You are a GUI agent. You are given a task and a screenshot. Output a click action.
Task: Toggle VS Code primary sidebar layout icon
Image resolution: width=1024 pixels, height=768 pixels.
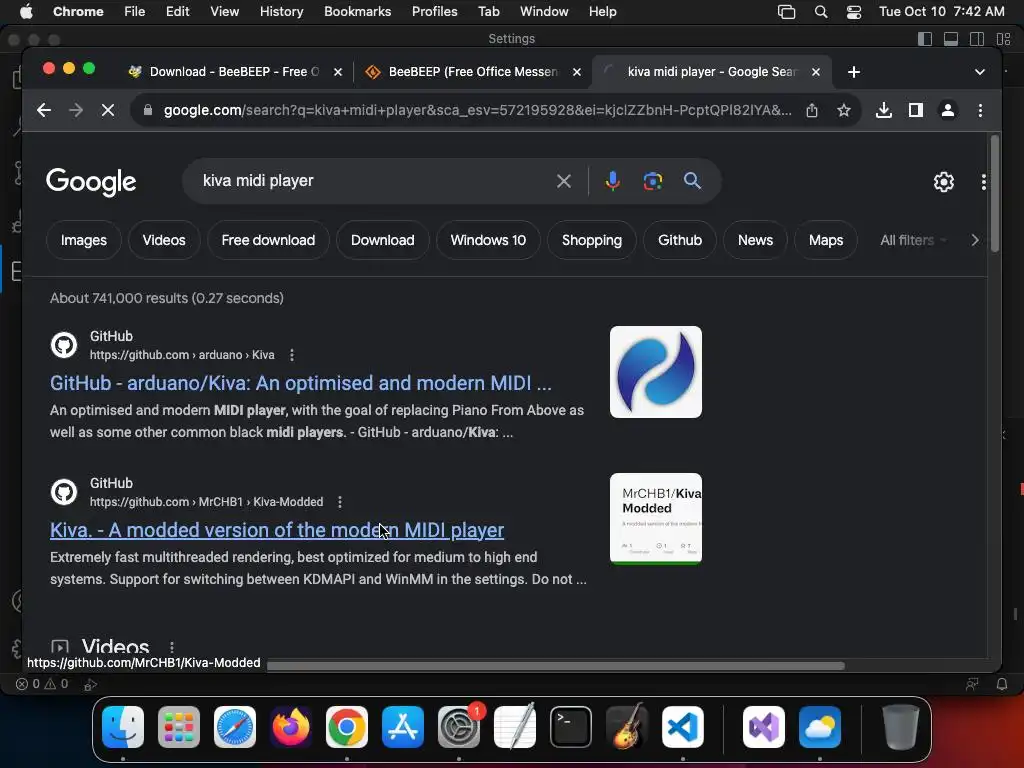(x=925, y=39)
